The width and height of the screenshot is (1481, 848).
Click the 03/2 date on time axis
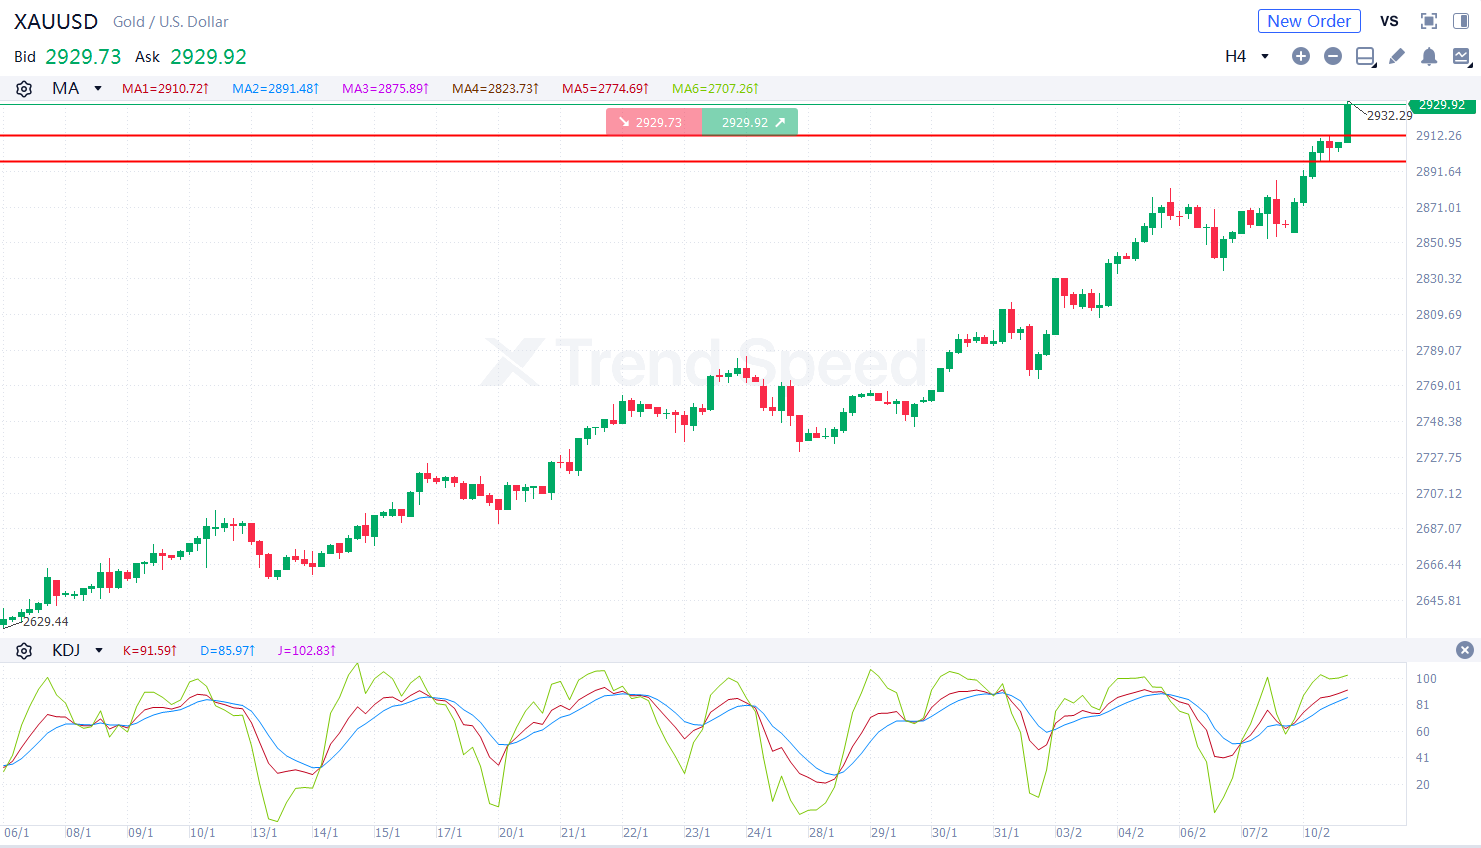tap(1069, 833)
